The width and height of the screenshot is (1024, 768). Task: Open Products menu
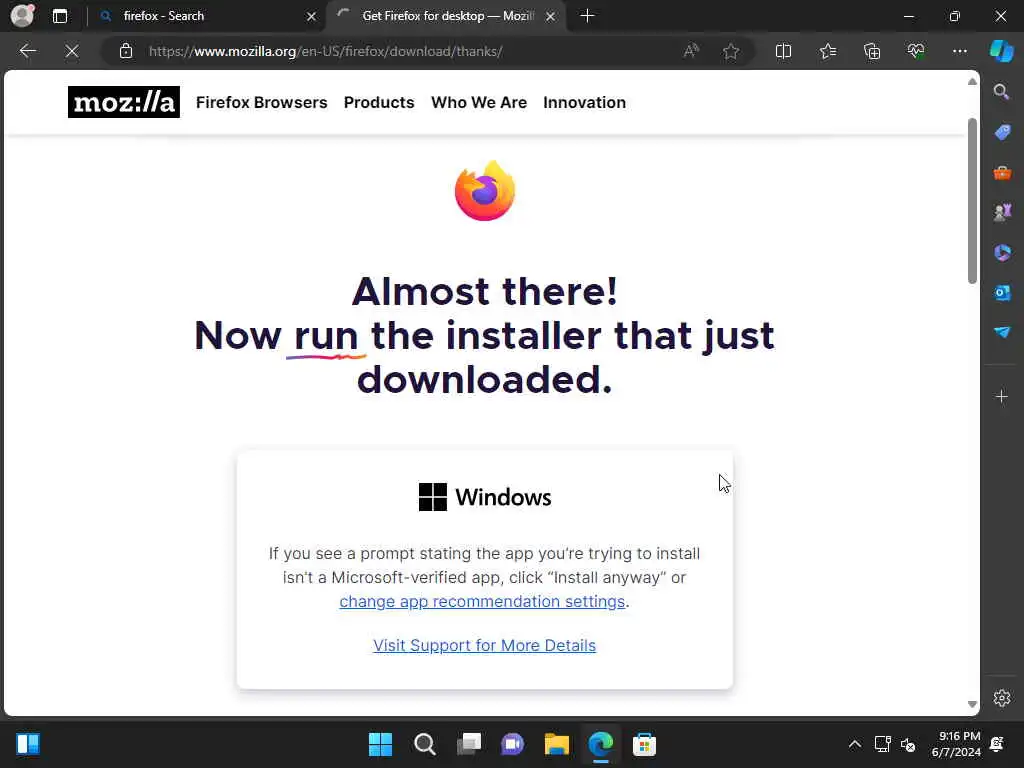point(379,103)
